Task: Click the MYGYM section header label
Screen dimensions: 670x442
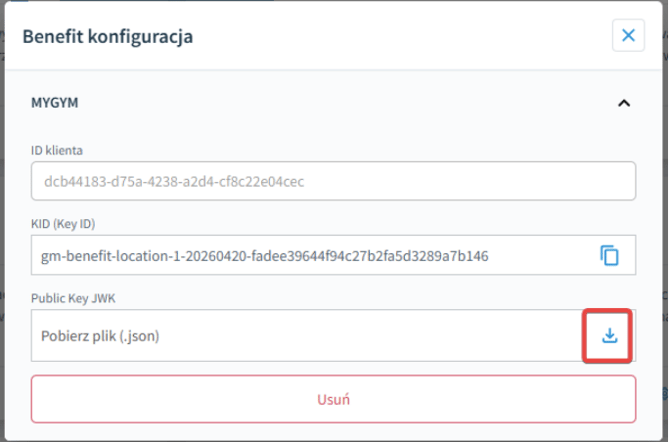Action: tap(55, 103)
